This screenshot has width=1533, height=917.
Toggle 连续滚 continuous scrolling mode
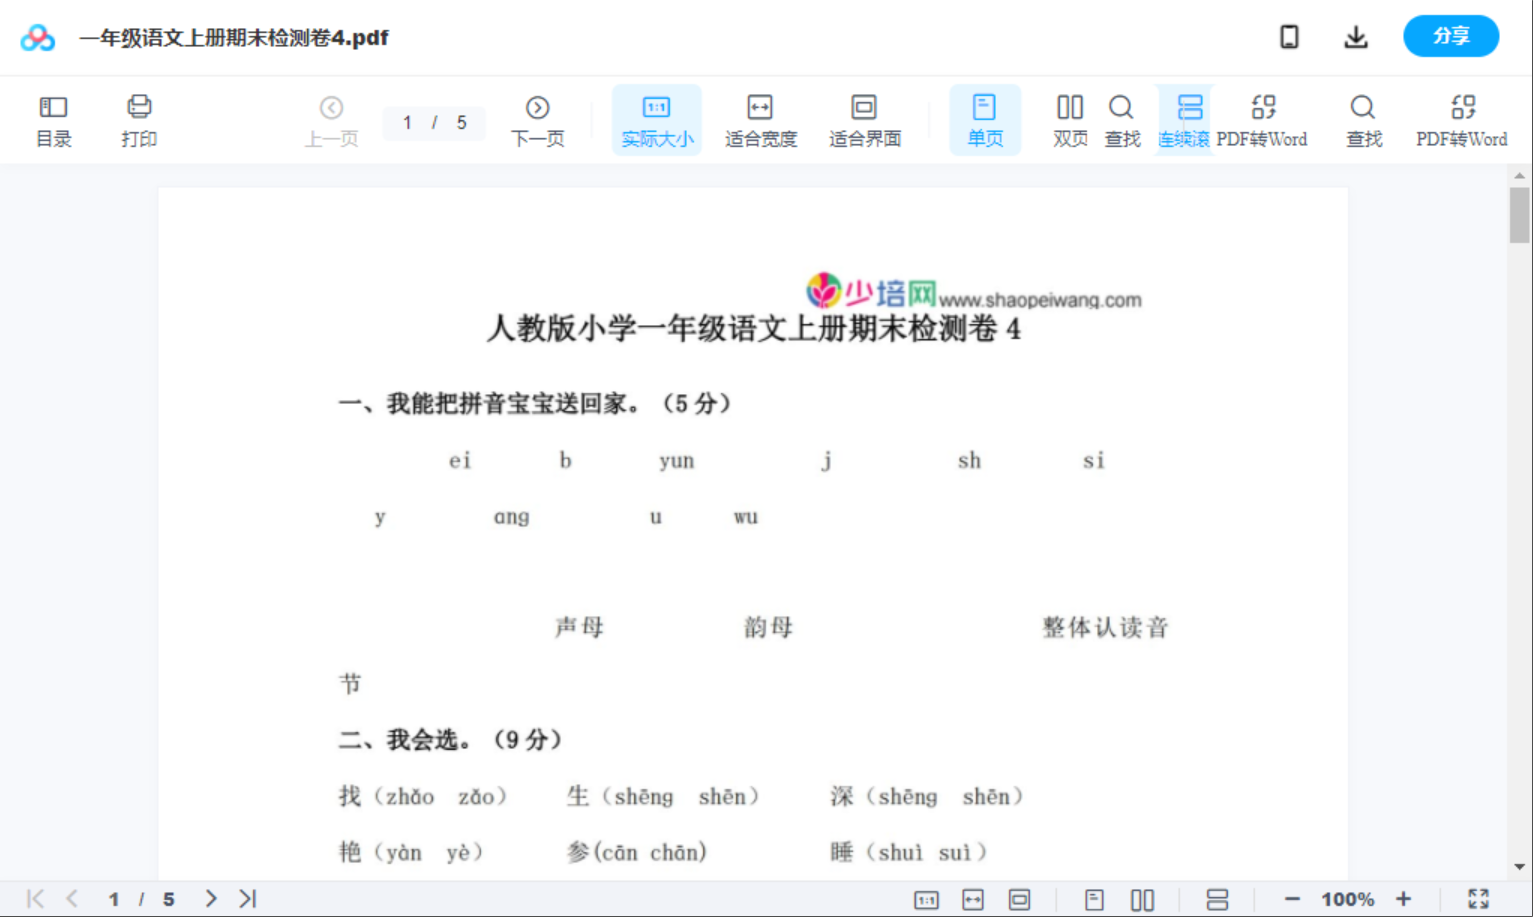(x=1185, y=119)
